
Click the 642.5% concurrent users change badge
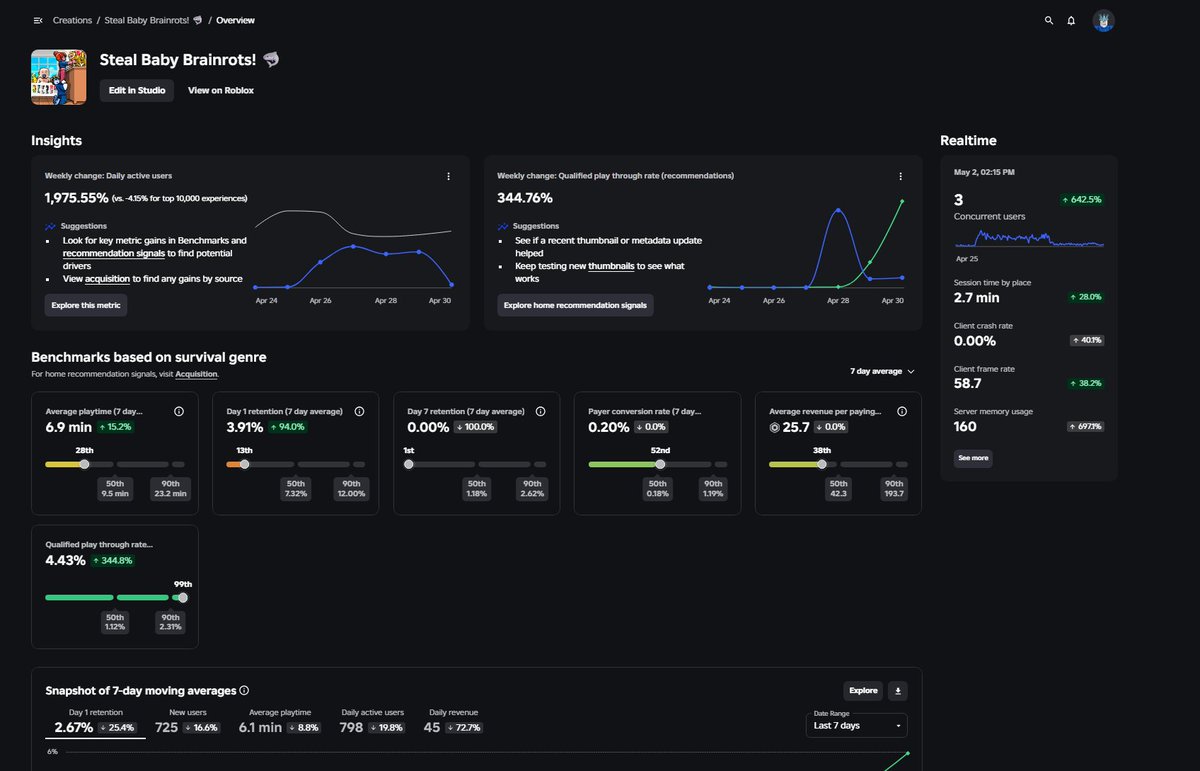[x=1082, y=199]
